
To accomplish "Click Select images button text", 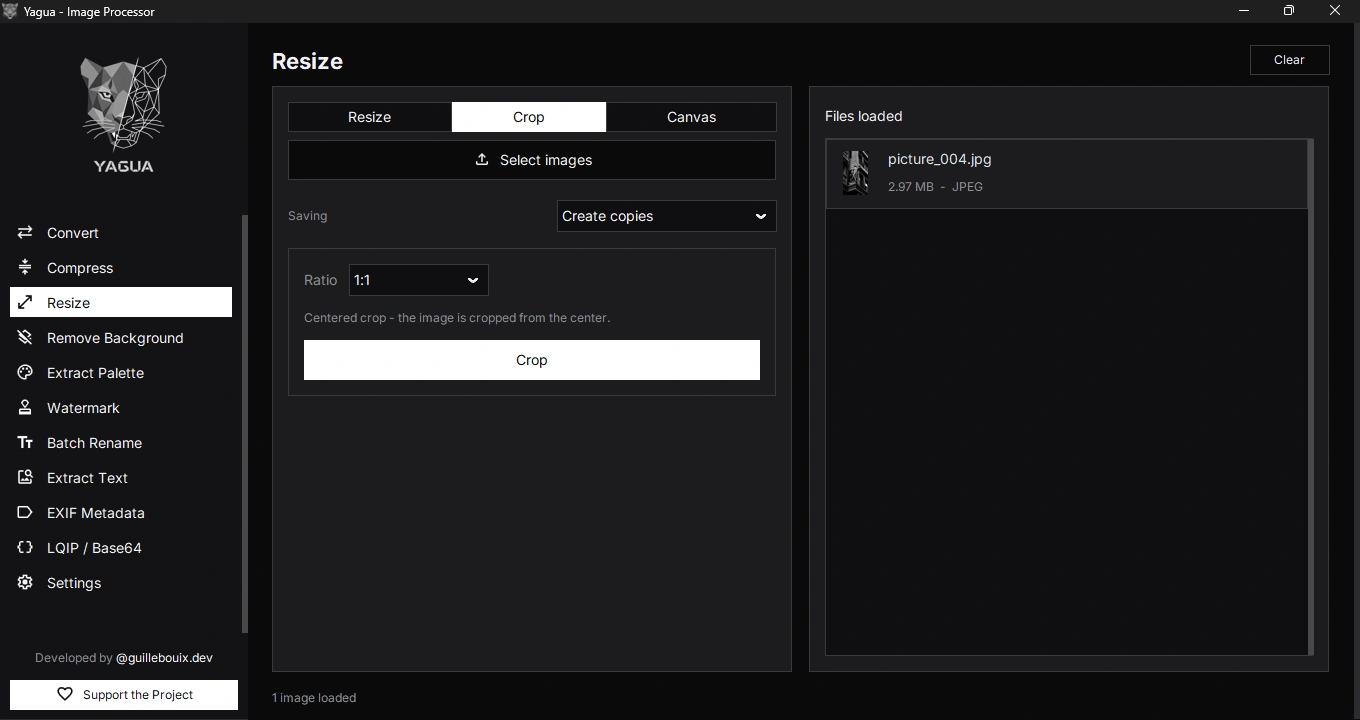I will [x=546, y=160].
